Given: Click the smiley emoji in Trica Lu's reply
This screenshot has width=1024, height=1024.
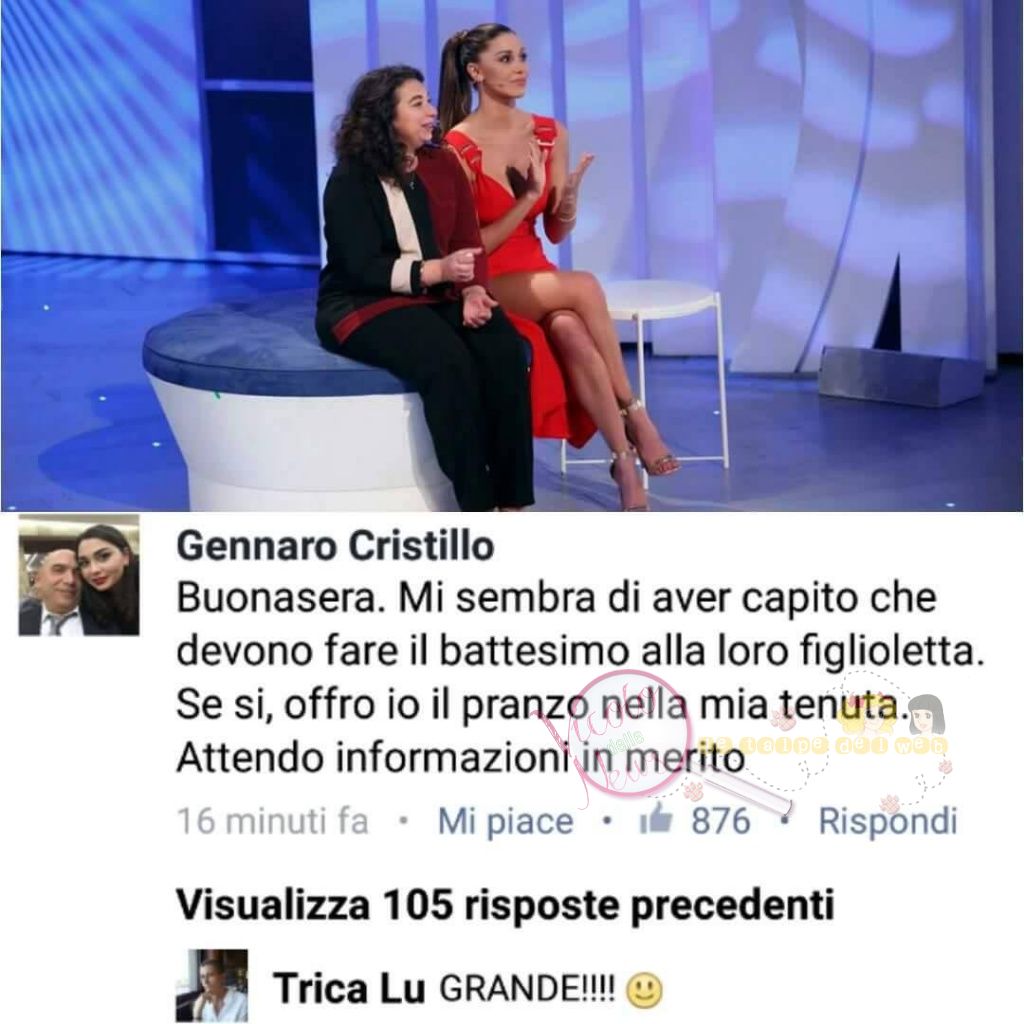Looking at the screenshot, I should 645,991.
